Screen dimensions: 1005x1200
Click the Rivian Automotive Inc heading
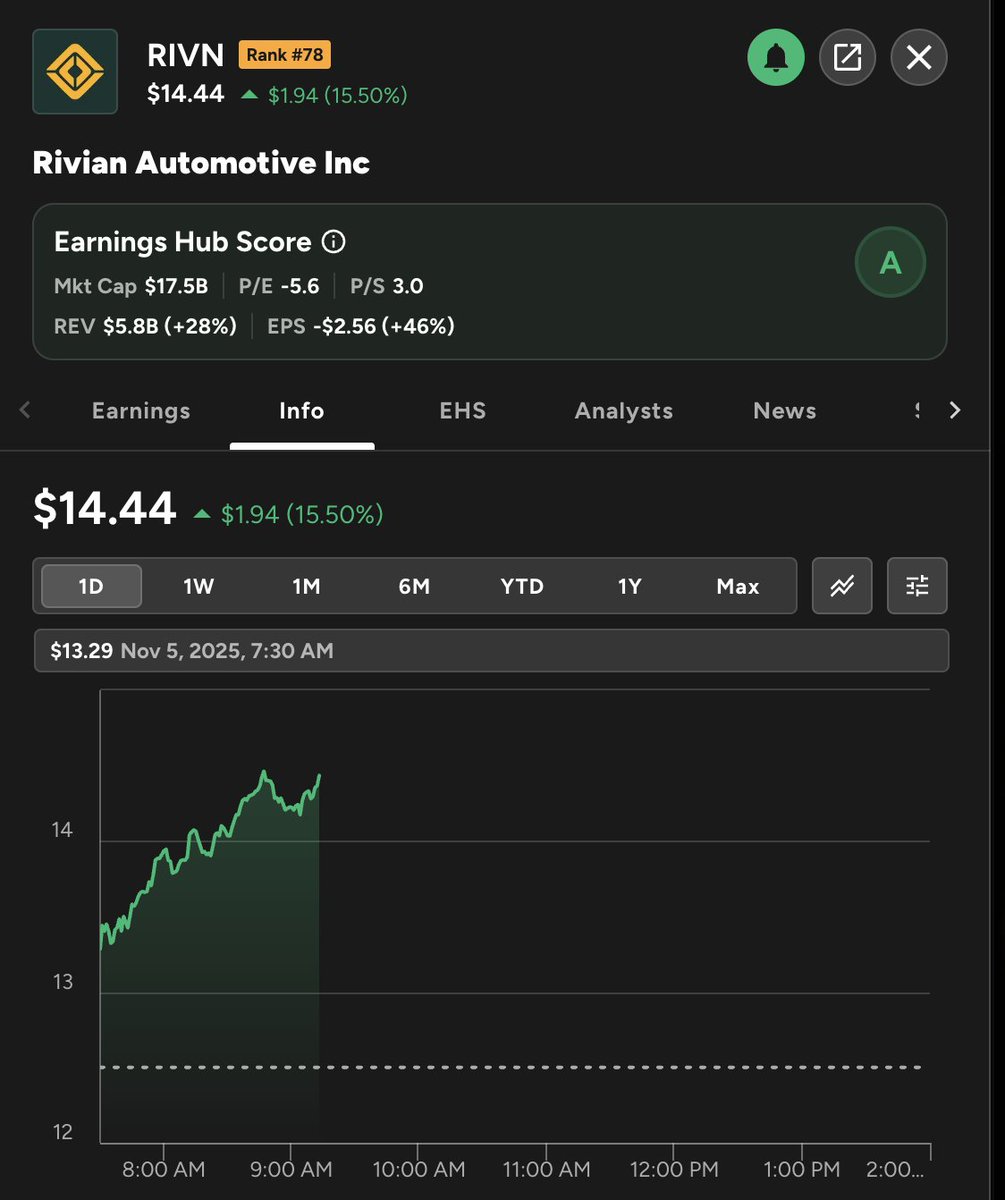[x=201, y=163]
